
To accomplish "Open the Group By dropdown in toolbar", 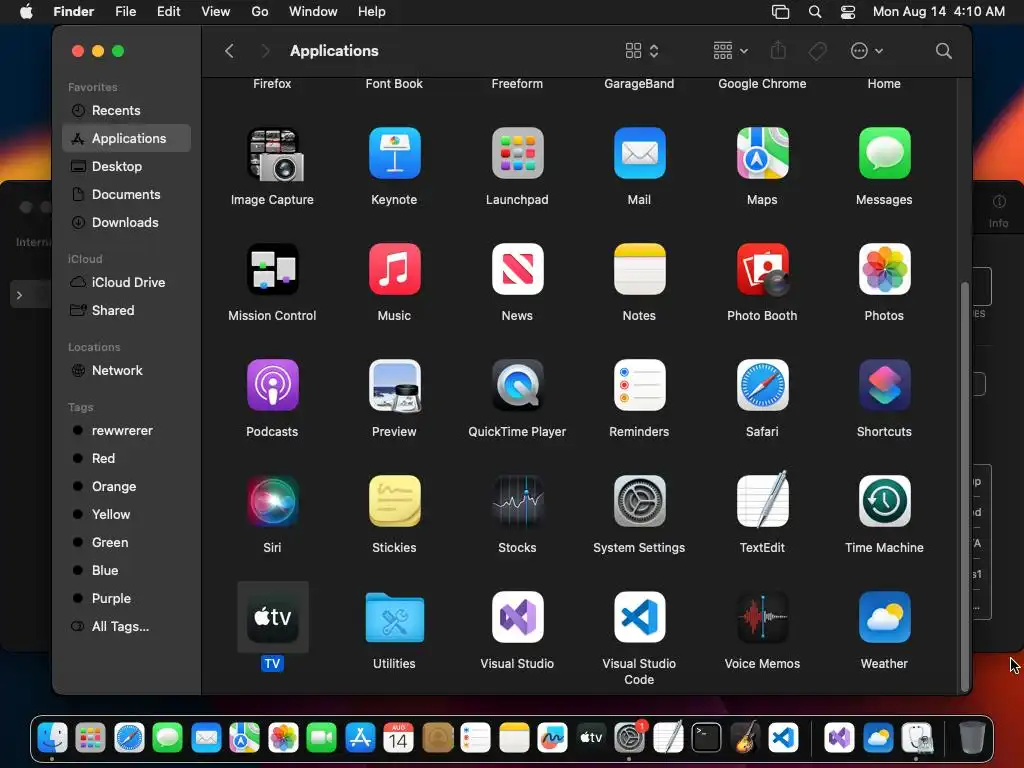I will [730, 51].
